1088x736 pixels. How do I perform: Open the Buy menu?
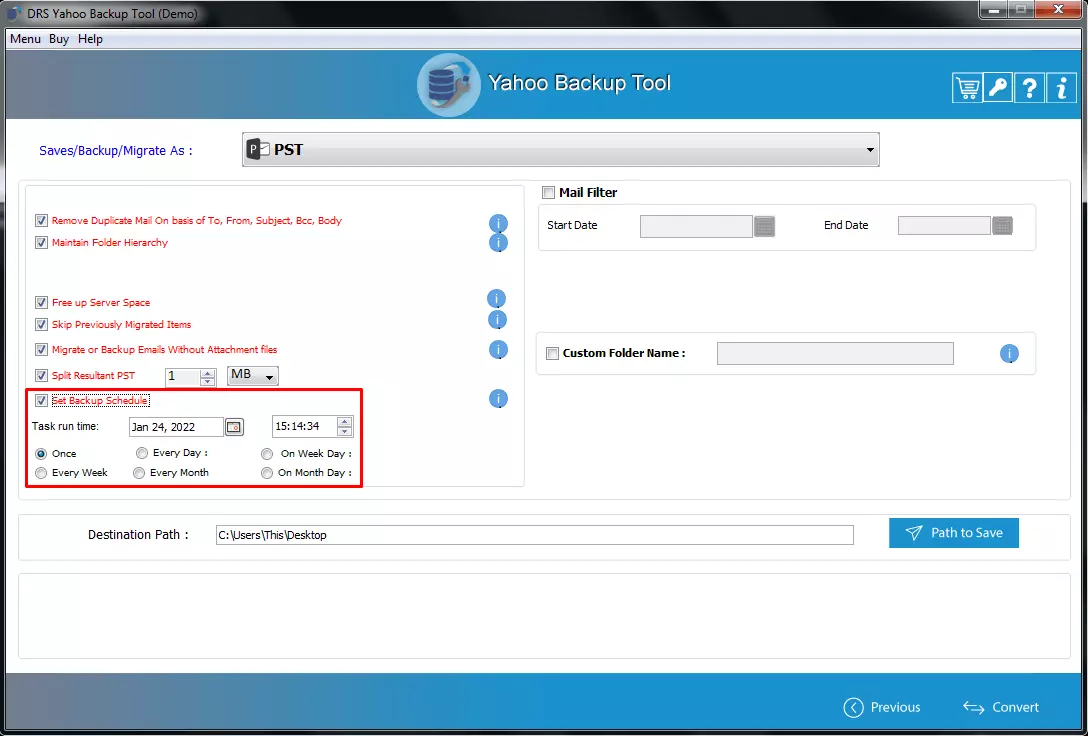pos(59,39)
